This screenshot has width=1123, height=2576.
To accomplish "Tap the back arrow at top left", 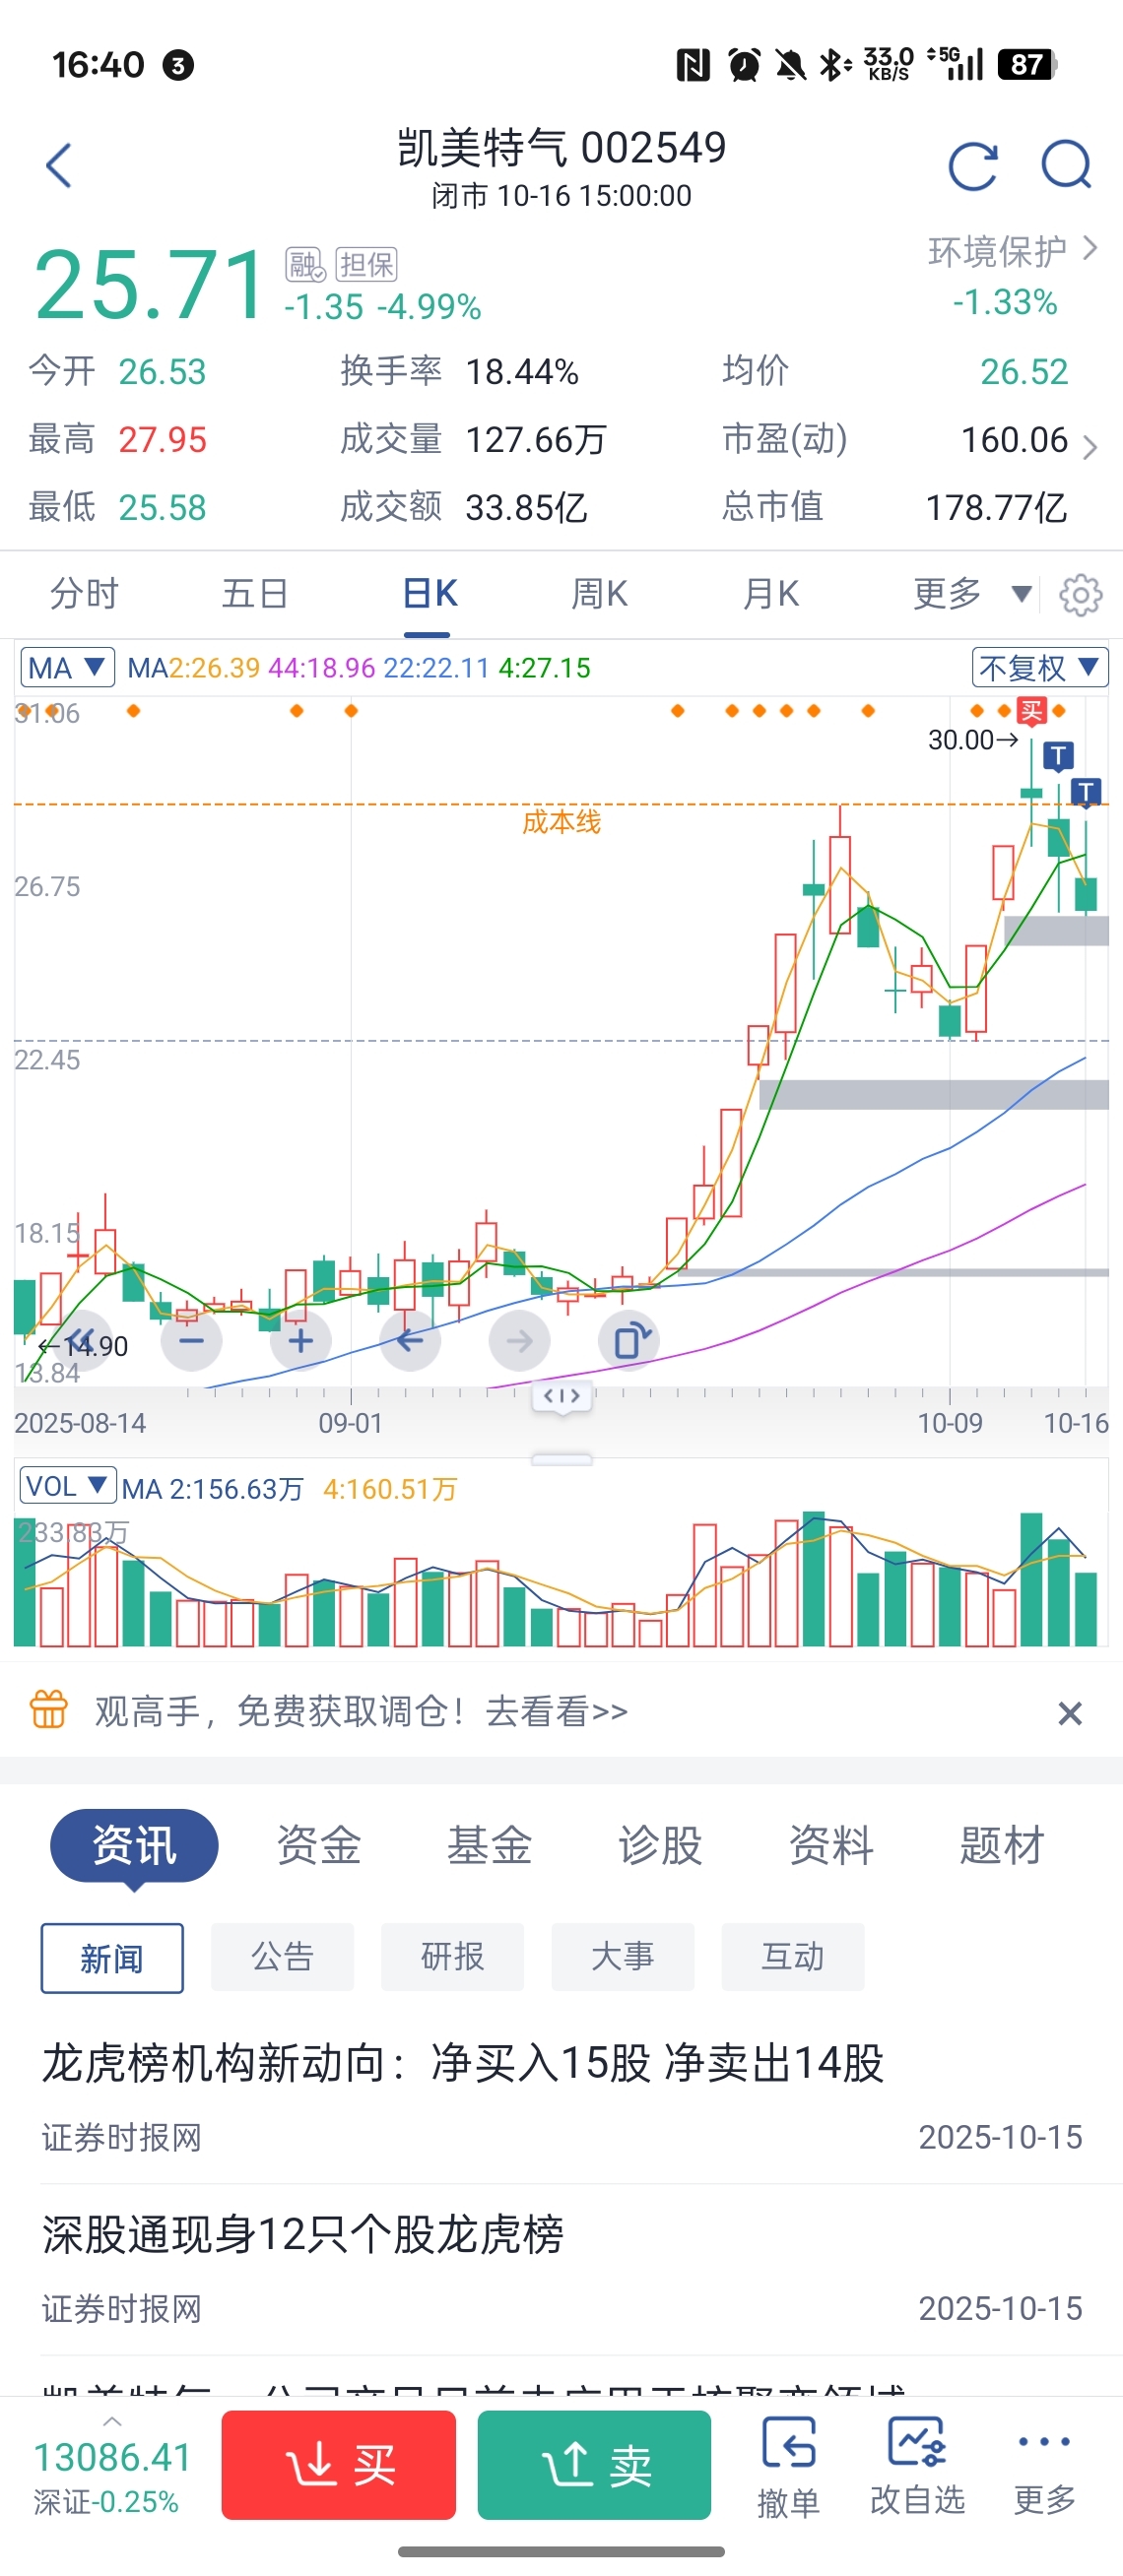I will [x=59, y=165].
